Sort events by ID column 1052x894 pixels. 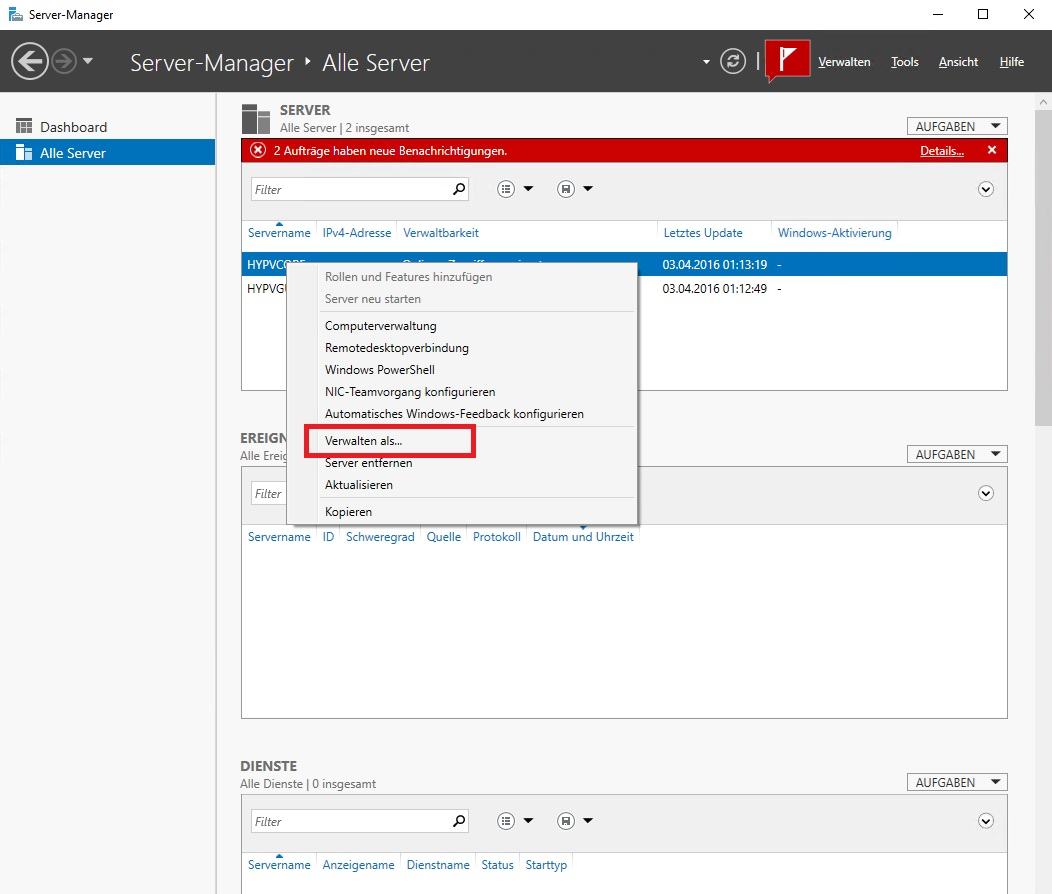click(328, 537)
